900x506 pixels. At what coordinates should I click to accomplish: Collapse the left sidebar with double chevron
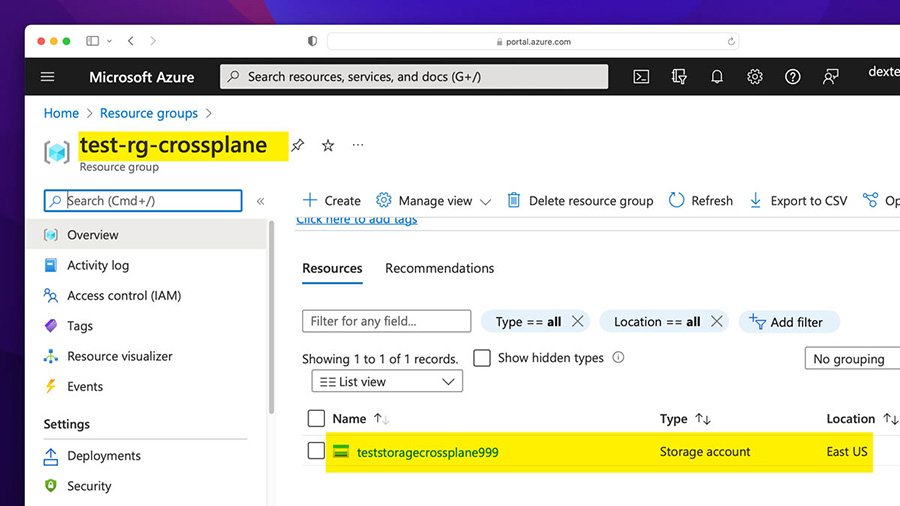click(260, 201)
